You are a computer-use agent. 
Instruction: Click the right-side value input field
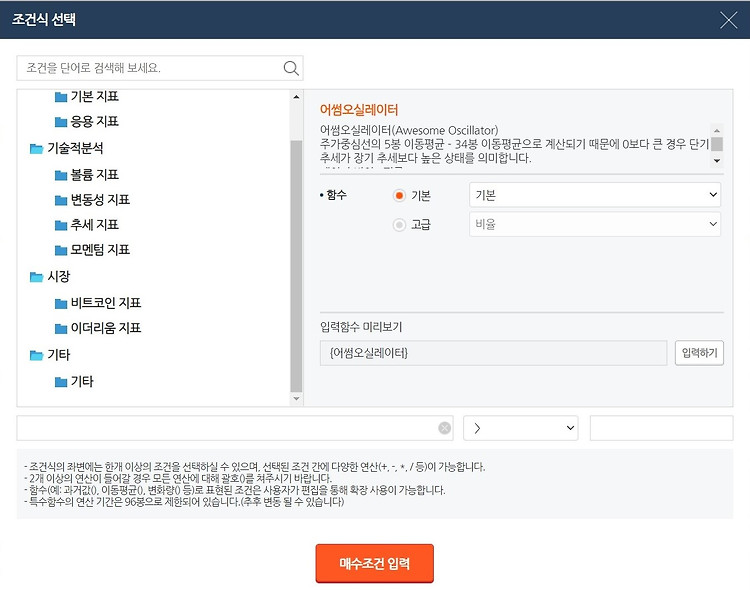click(x=661, y=428)
